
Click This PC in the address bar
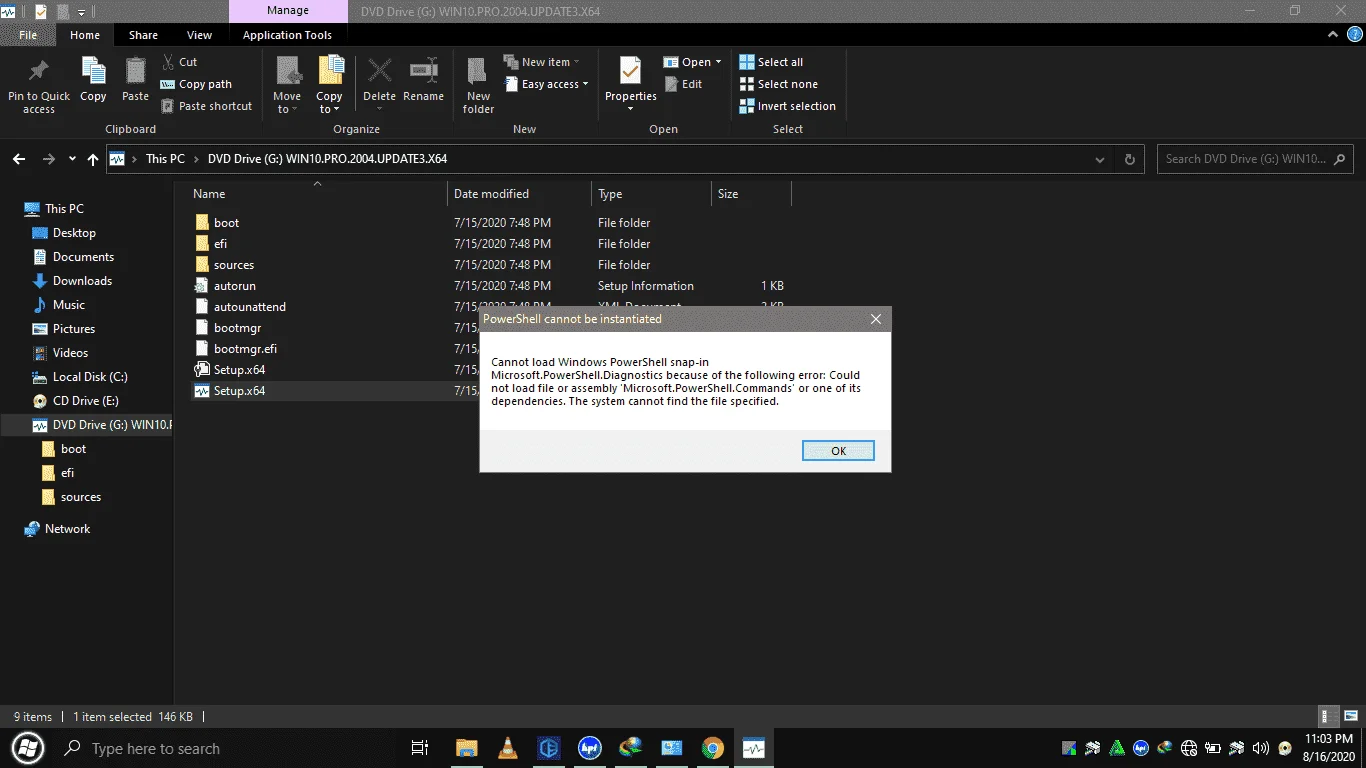[165, 159]
